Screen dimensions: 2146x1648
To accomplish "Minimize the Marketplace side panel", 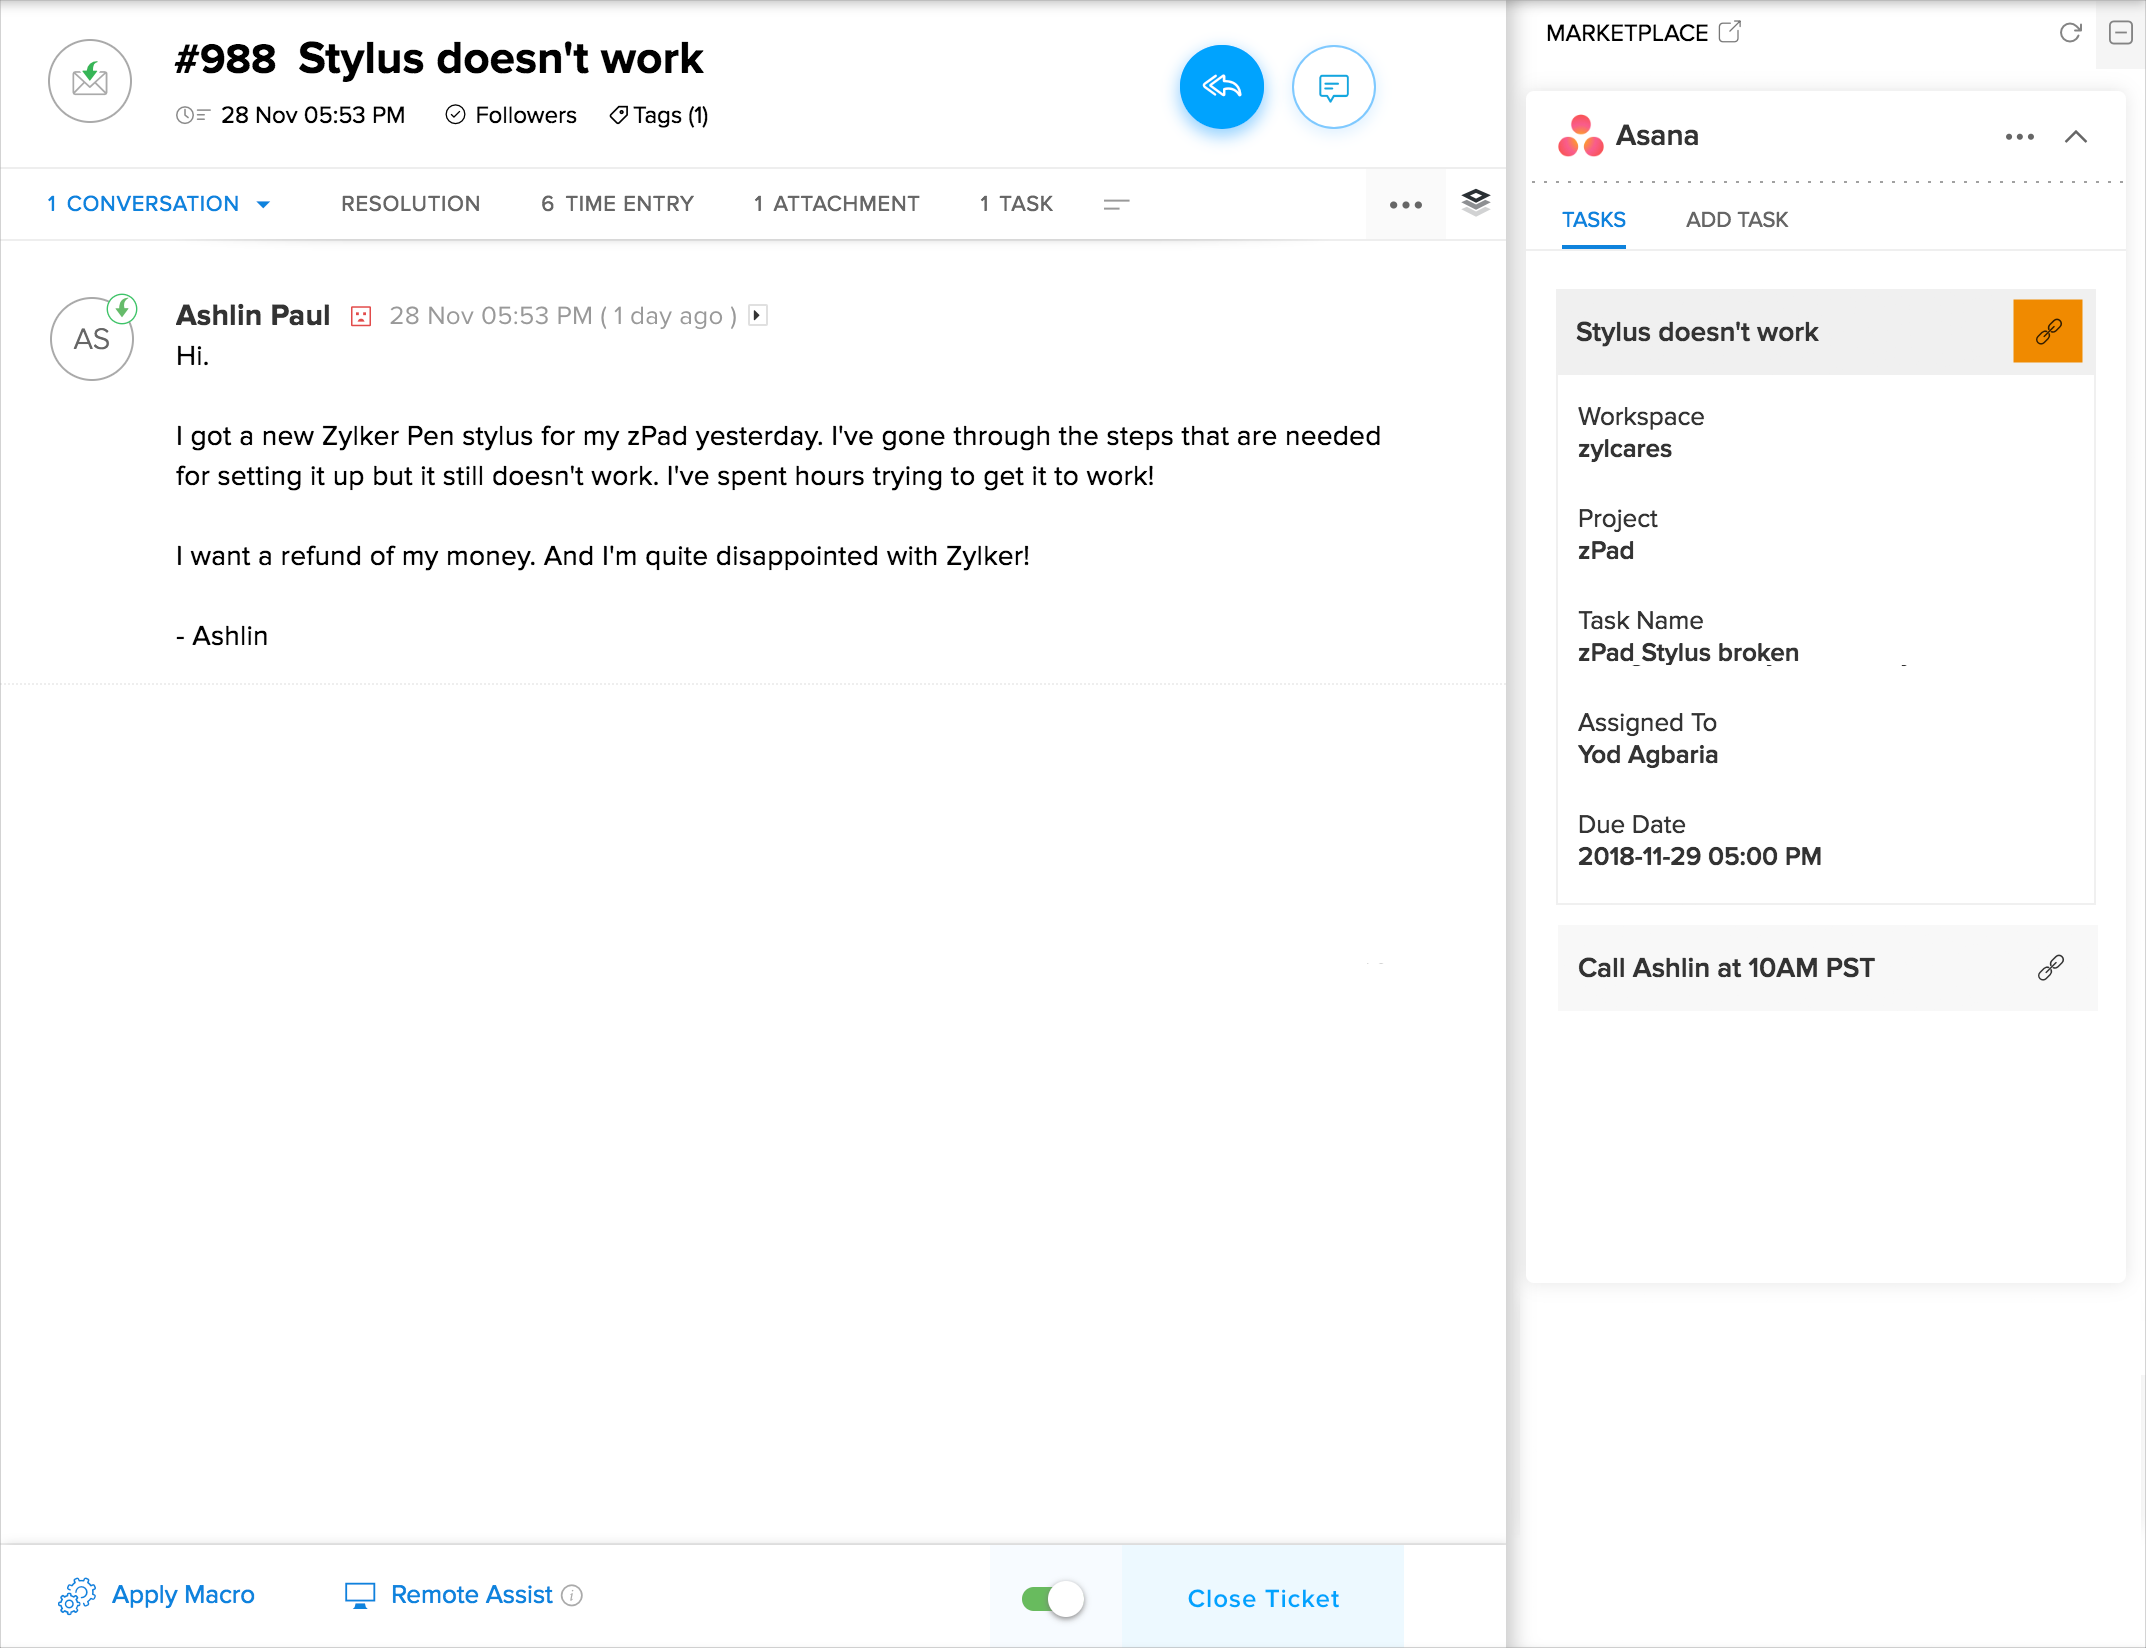I will 2120,33.
